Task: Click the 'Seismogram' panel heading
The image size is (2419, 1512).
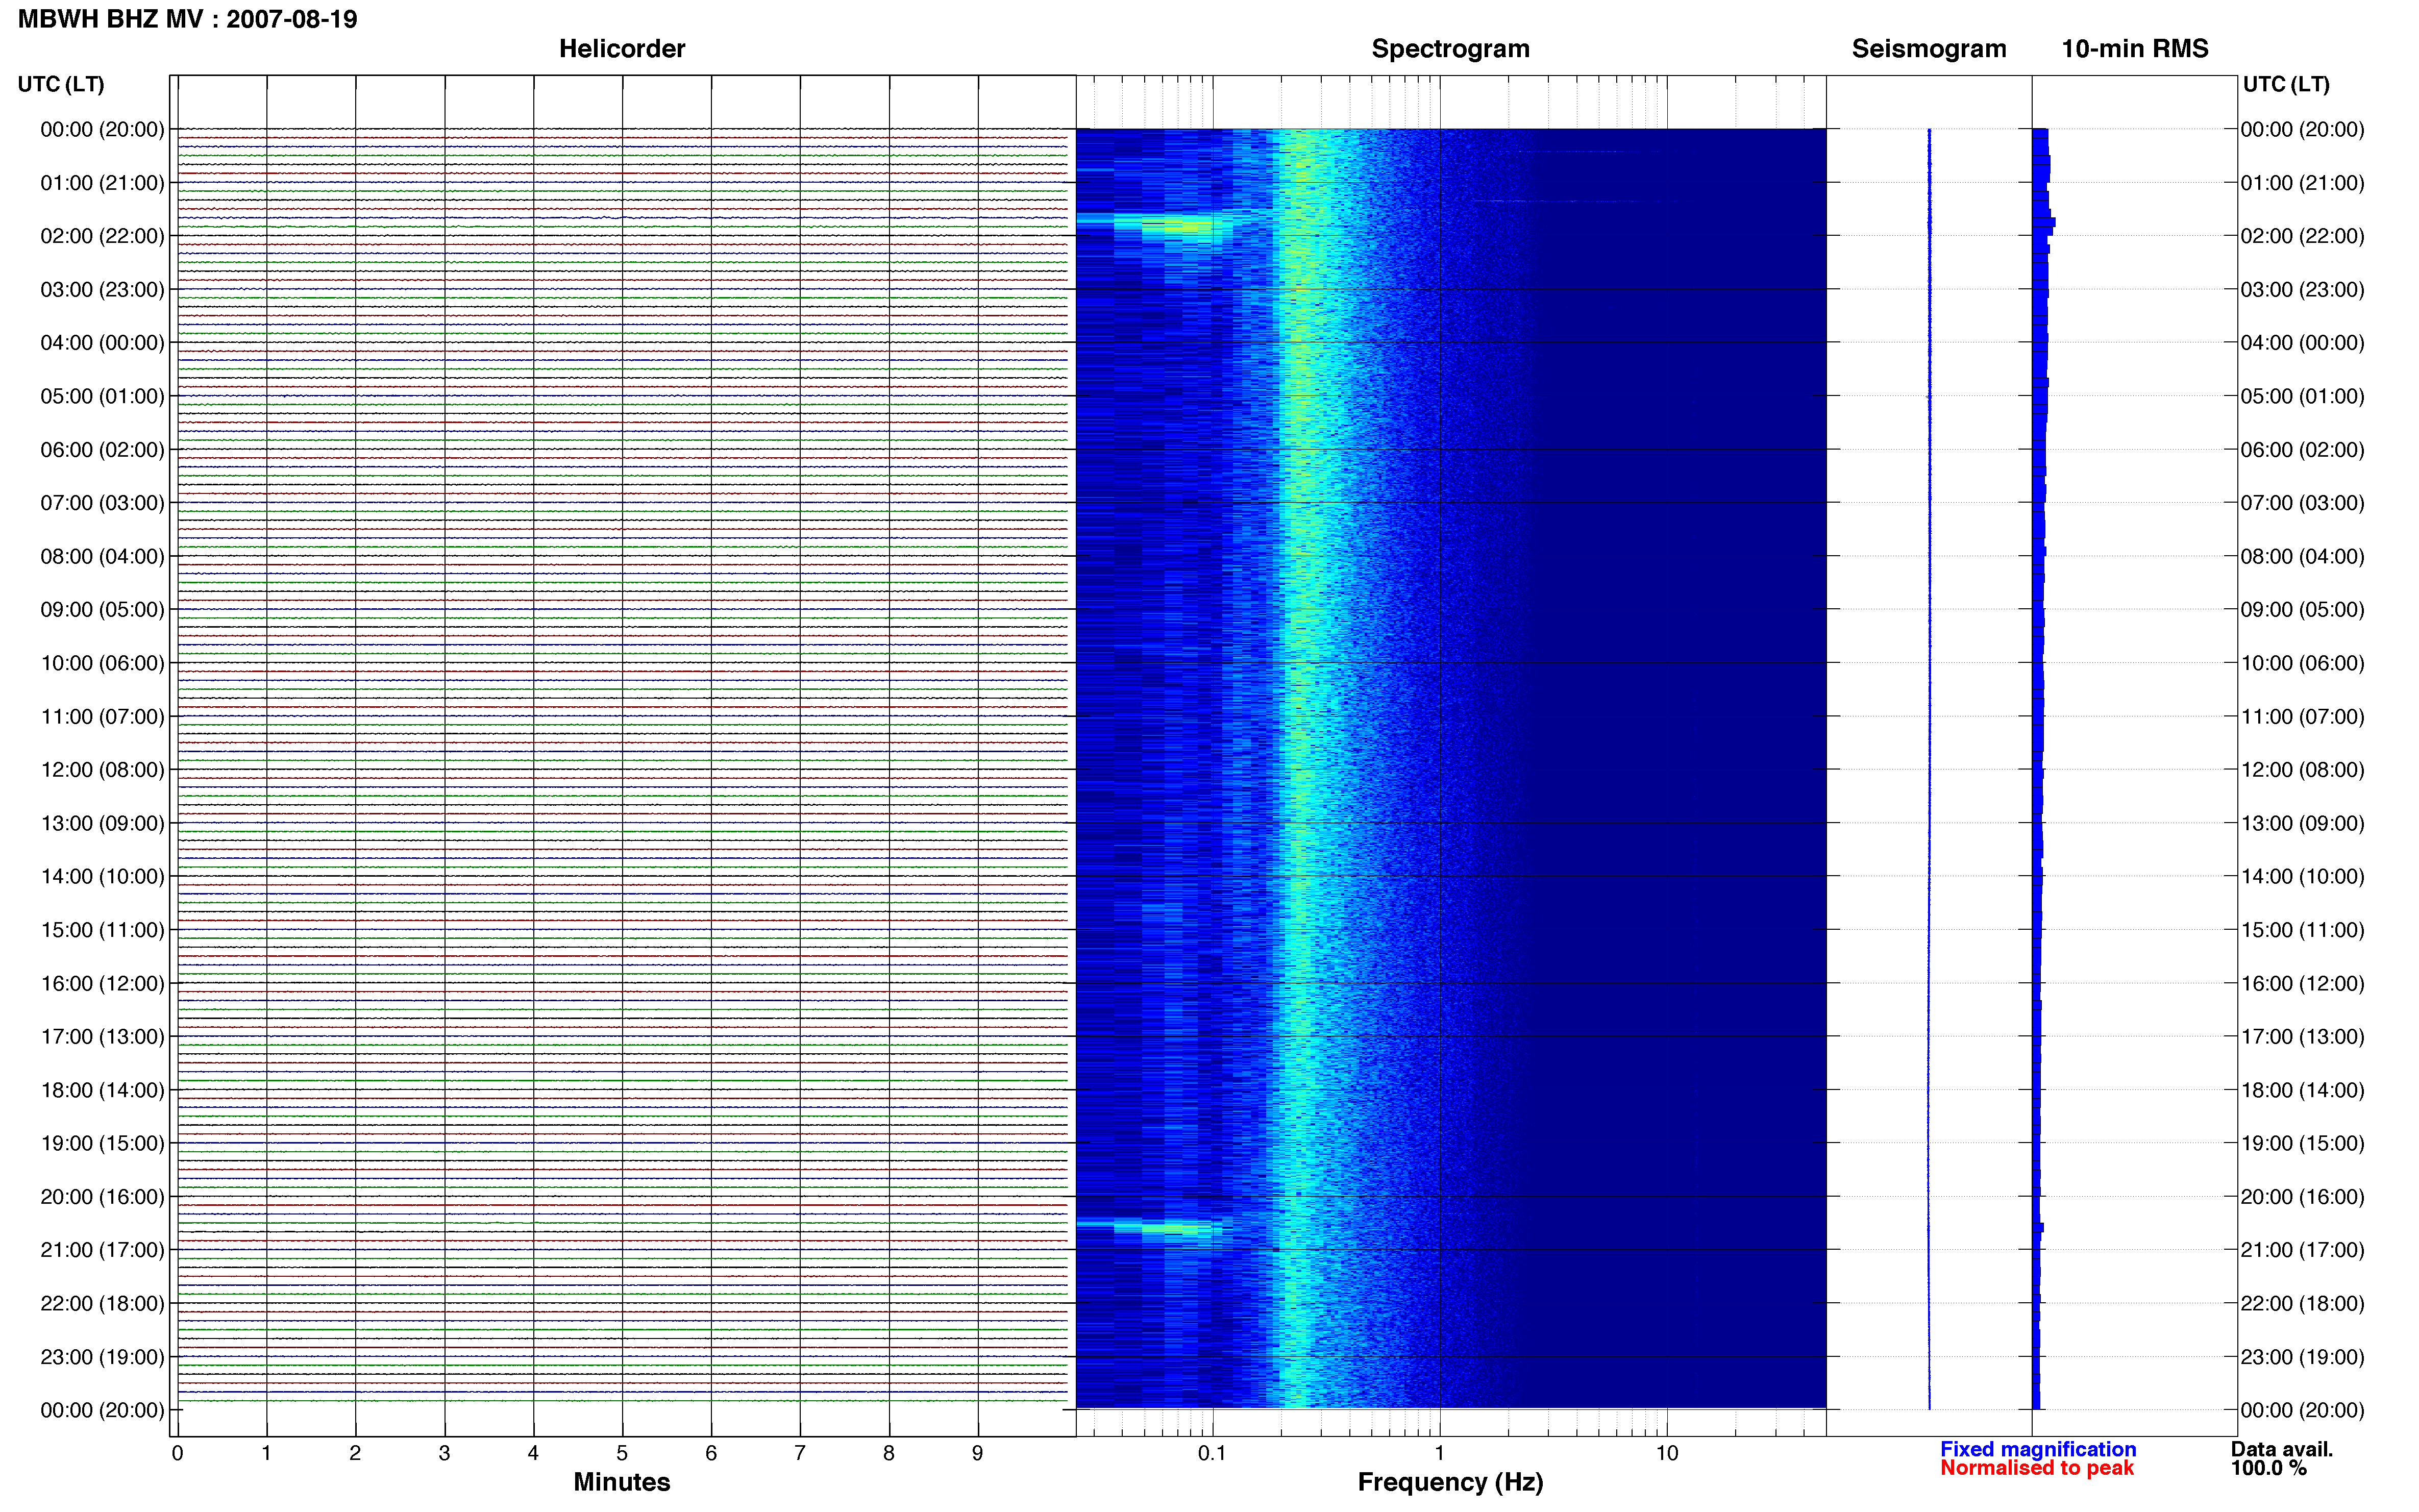Action: (1929, 49)
